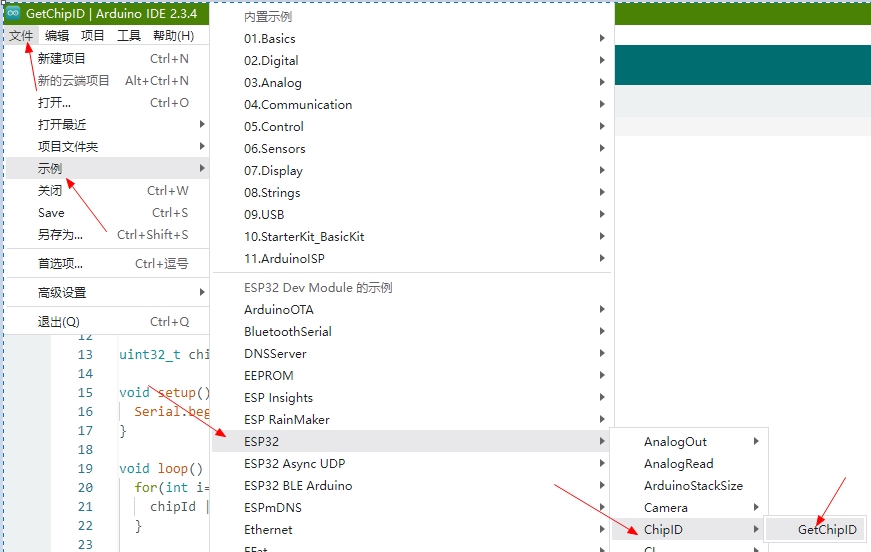Expand 02.Digital examples

(412, 61)
